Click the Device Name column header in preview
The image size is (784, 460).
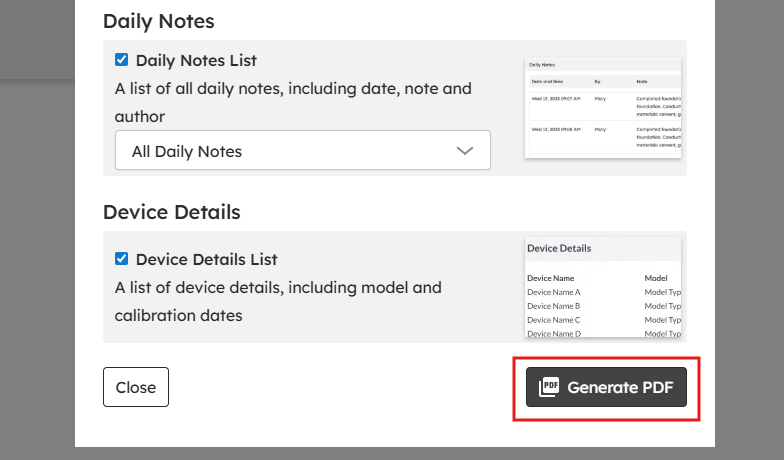(550, 277)
